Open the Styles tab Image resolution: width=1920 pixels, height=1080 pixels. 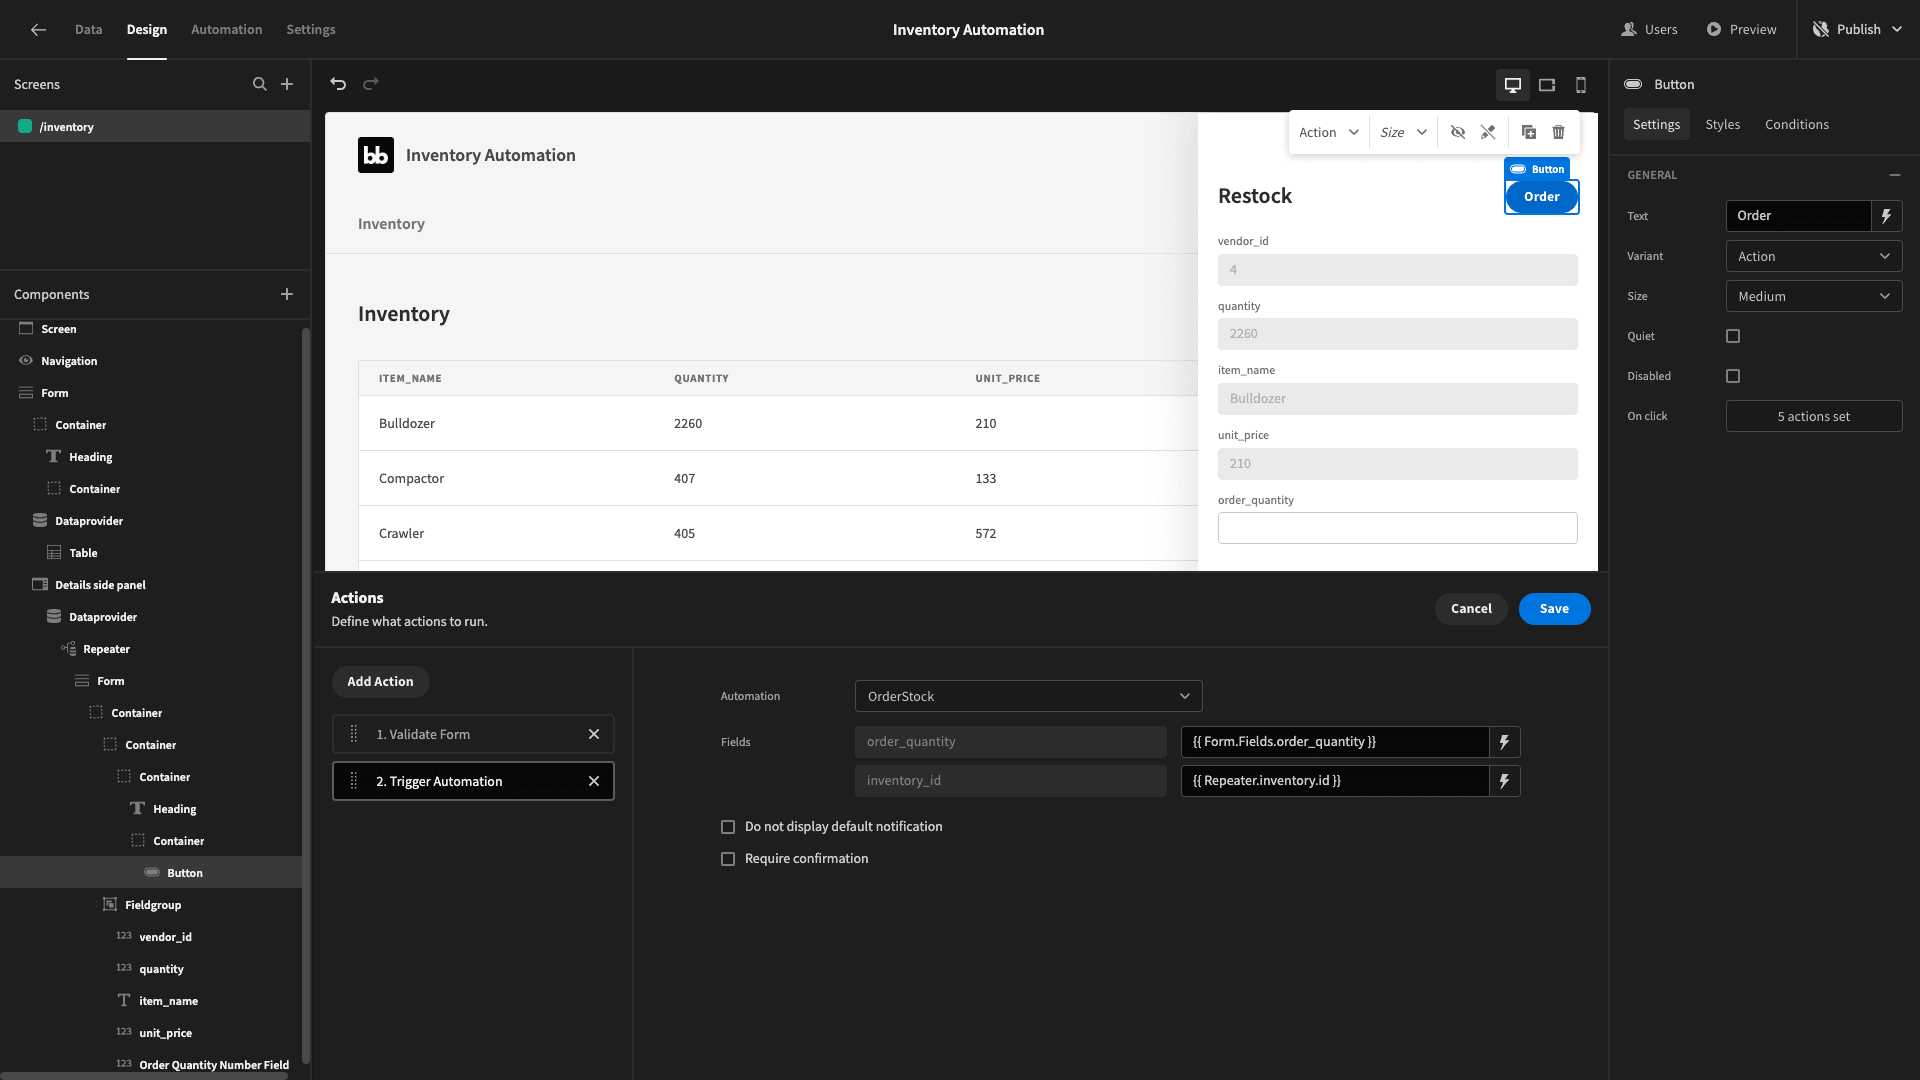1722,124
